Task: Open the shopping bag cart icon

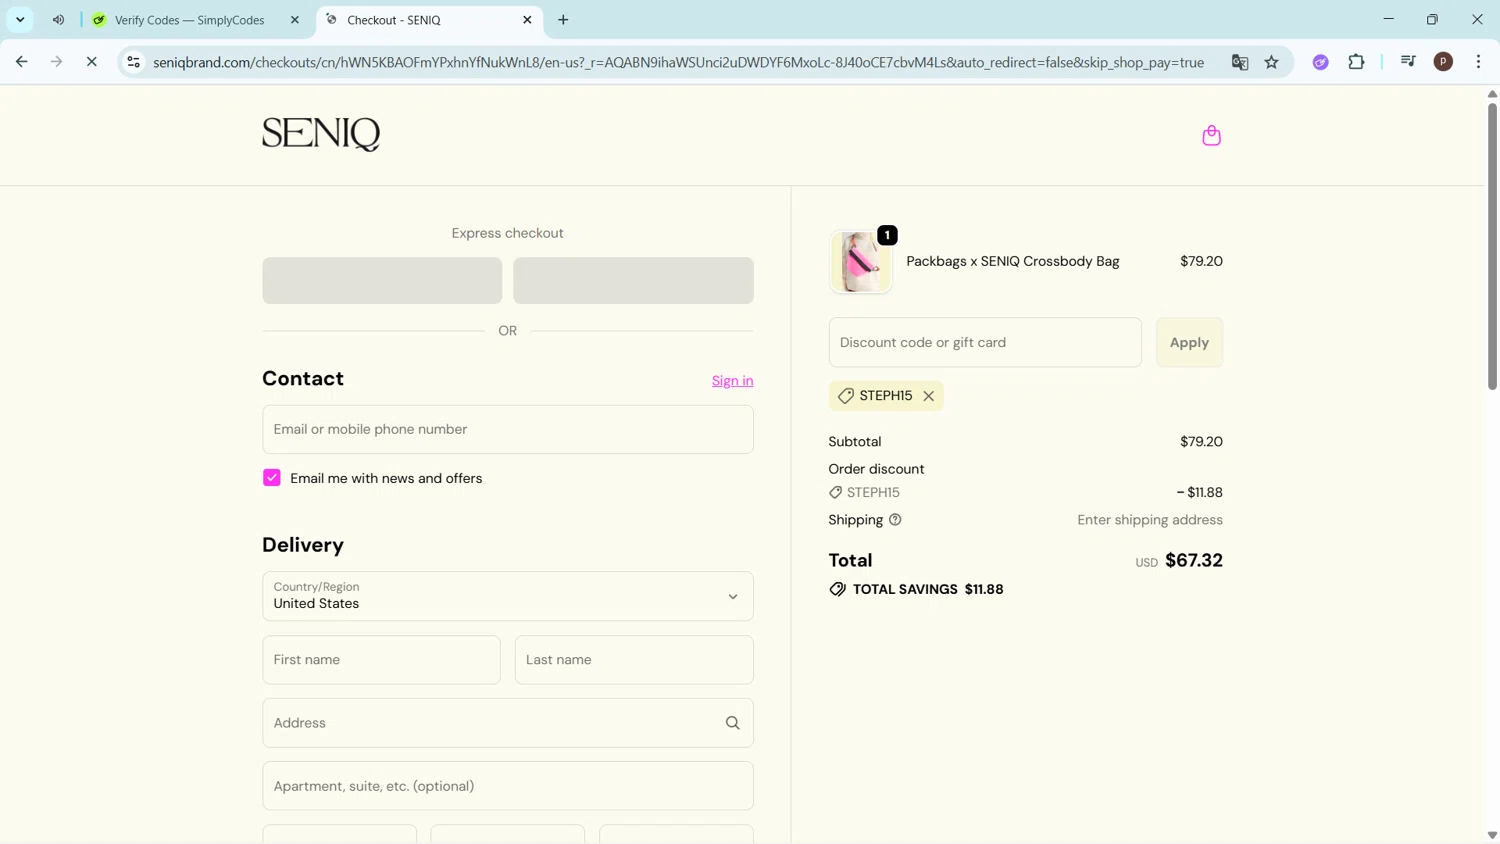Action: [x=1211, y=135]
